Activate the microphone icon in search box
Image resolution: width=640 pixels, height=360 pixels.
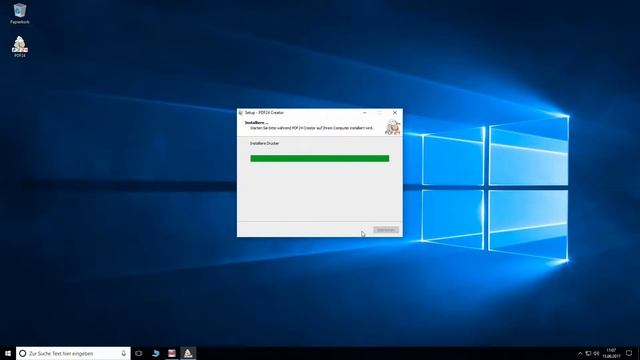click(x=124, y=353)
